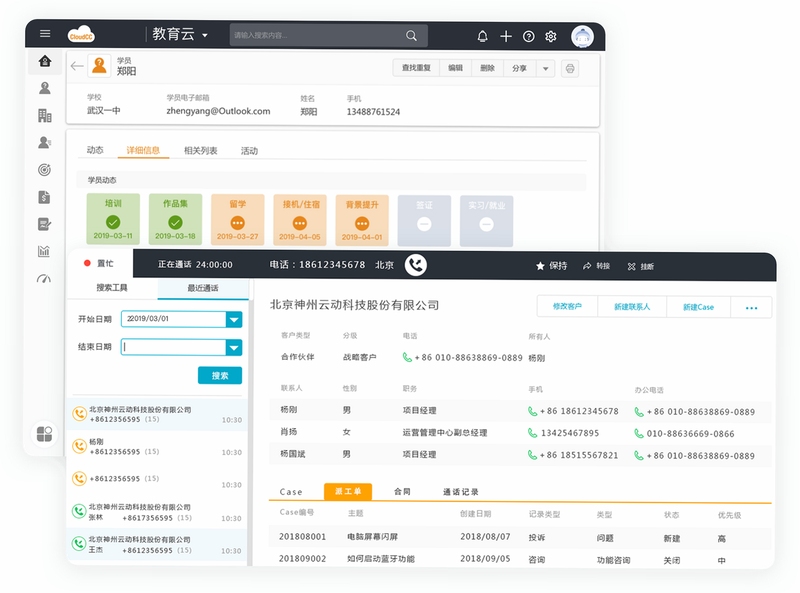The height and width of the screenshot is (593, 800).
Task: Focus the 结束日期 input field
Action: (x=173, y=348)
